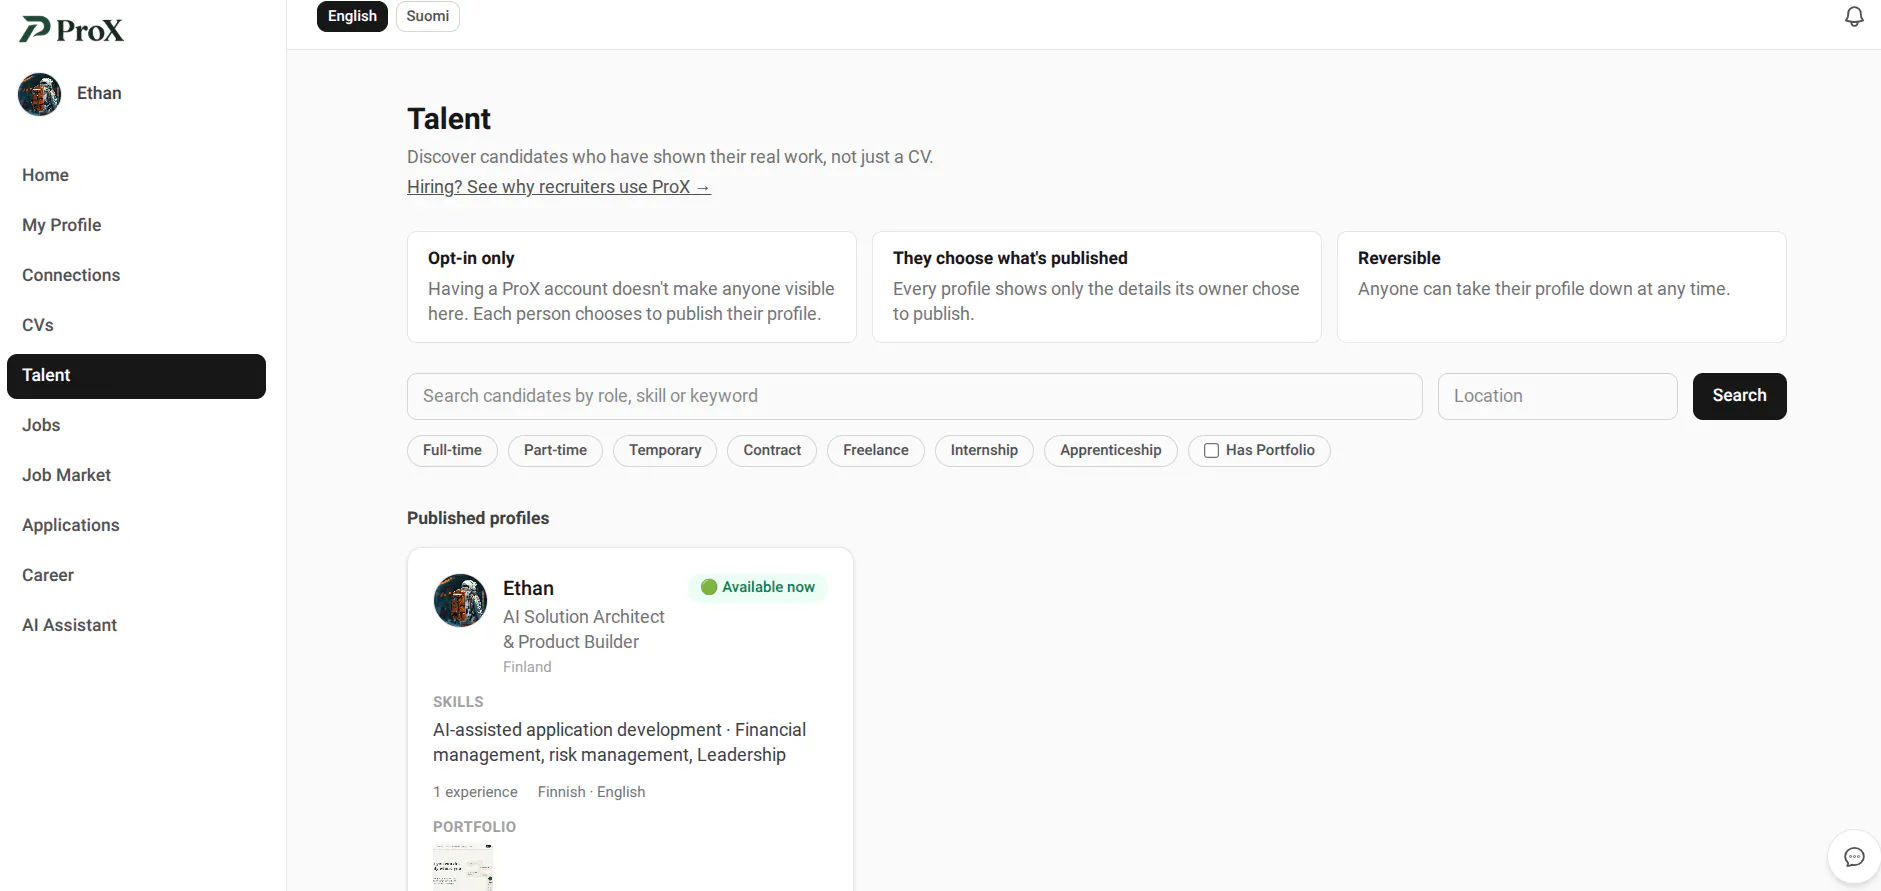Click the 'Opt-in only' info card
The height and width of the screenshot is (891, 1881).
tap(632, 287)
